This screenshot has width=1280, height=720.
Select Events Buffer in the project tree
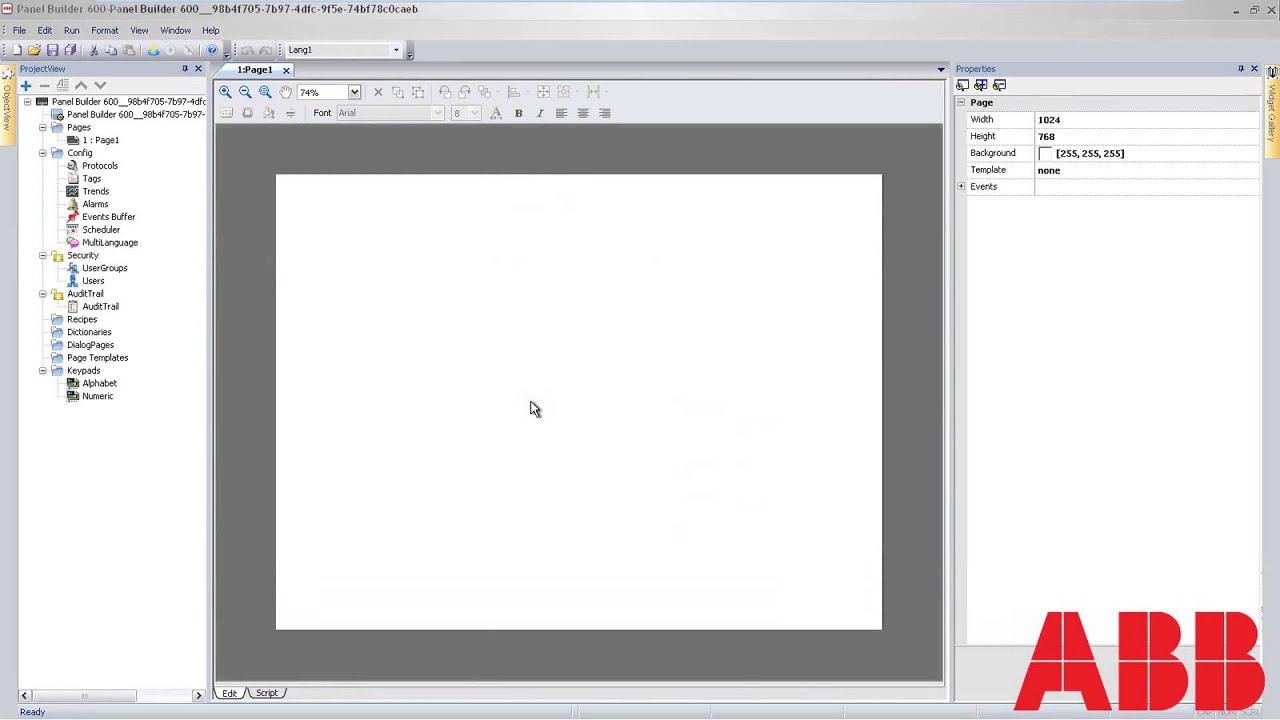108,217
